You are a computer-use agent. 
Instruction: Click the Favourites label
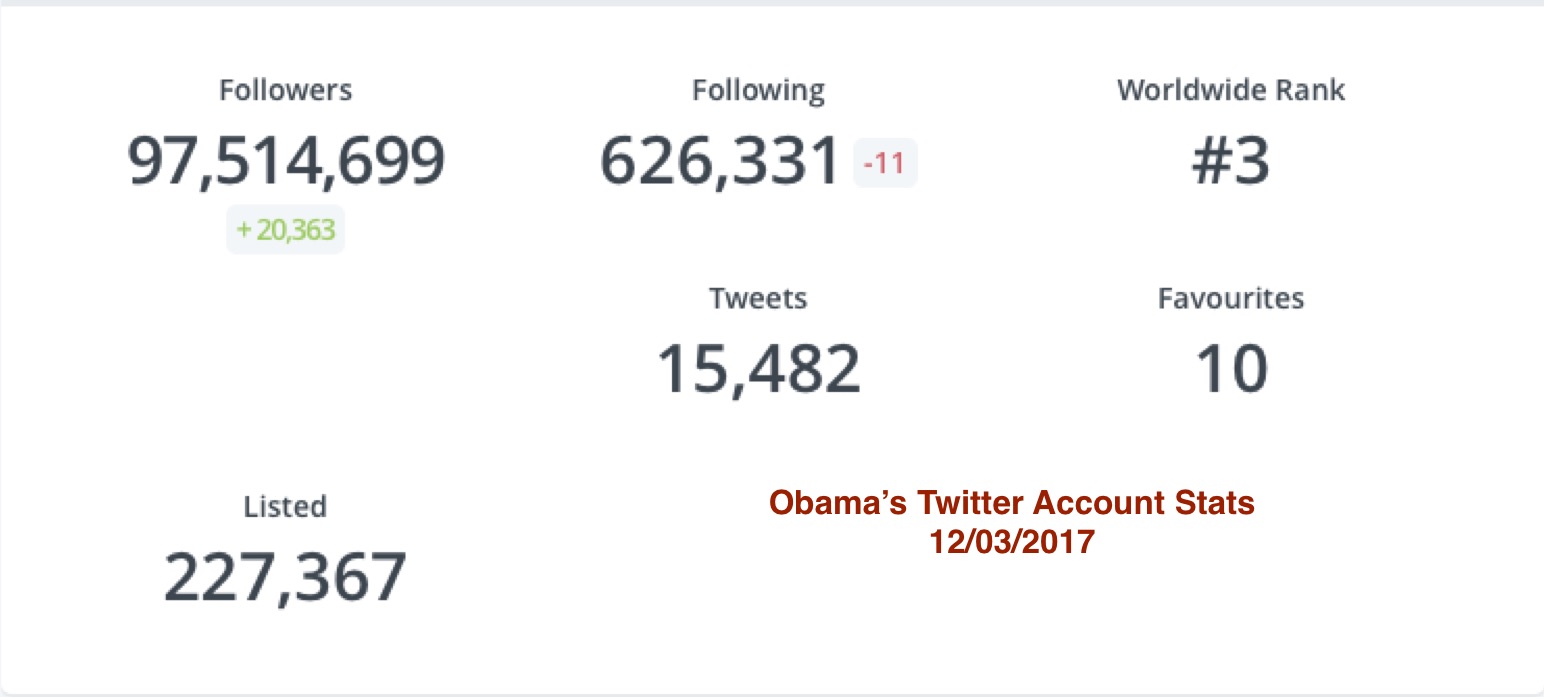point(1230,298)
